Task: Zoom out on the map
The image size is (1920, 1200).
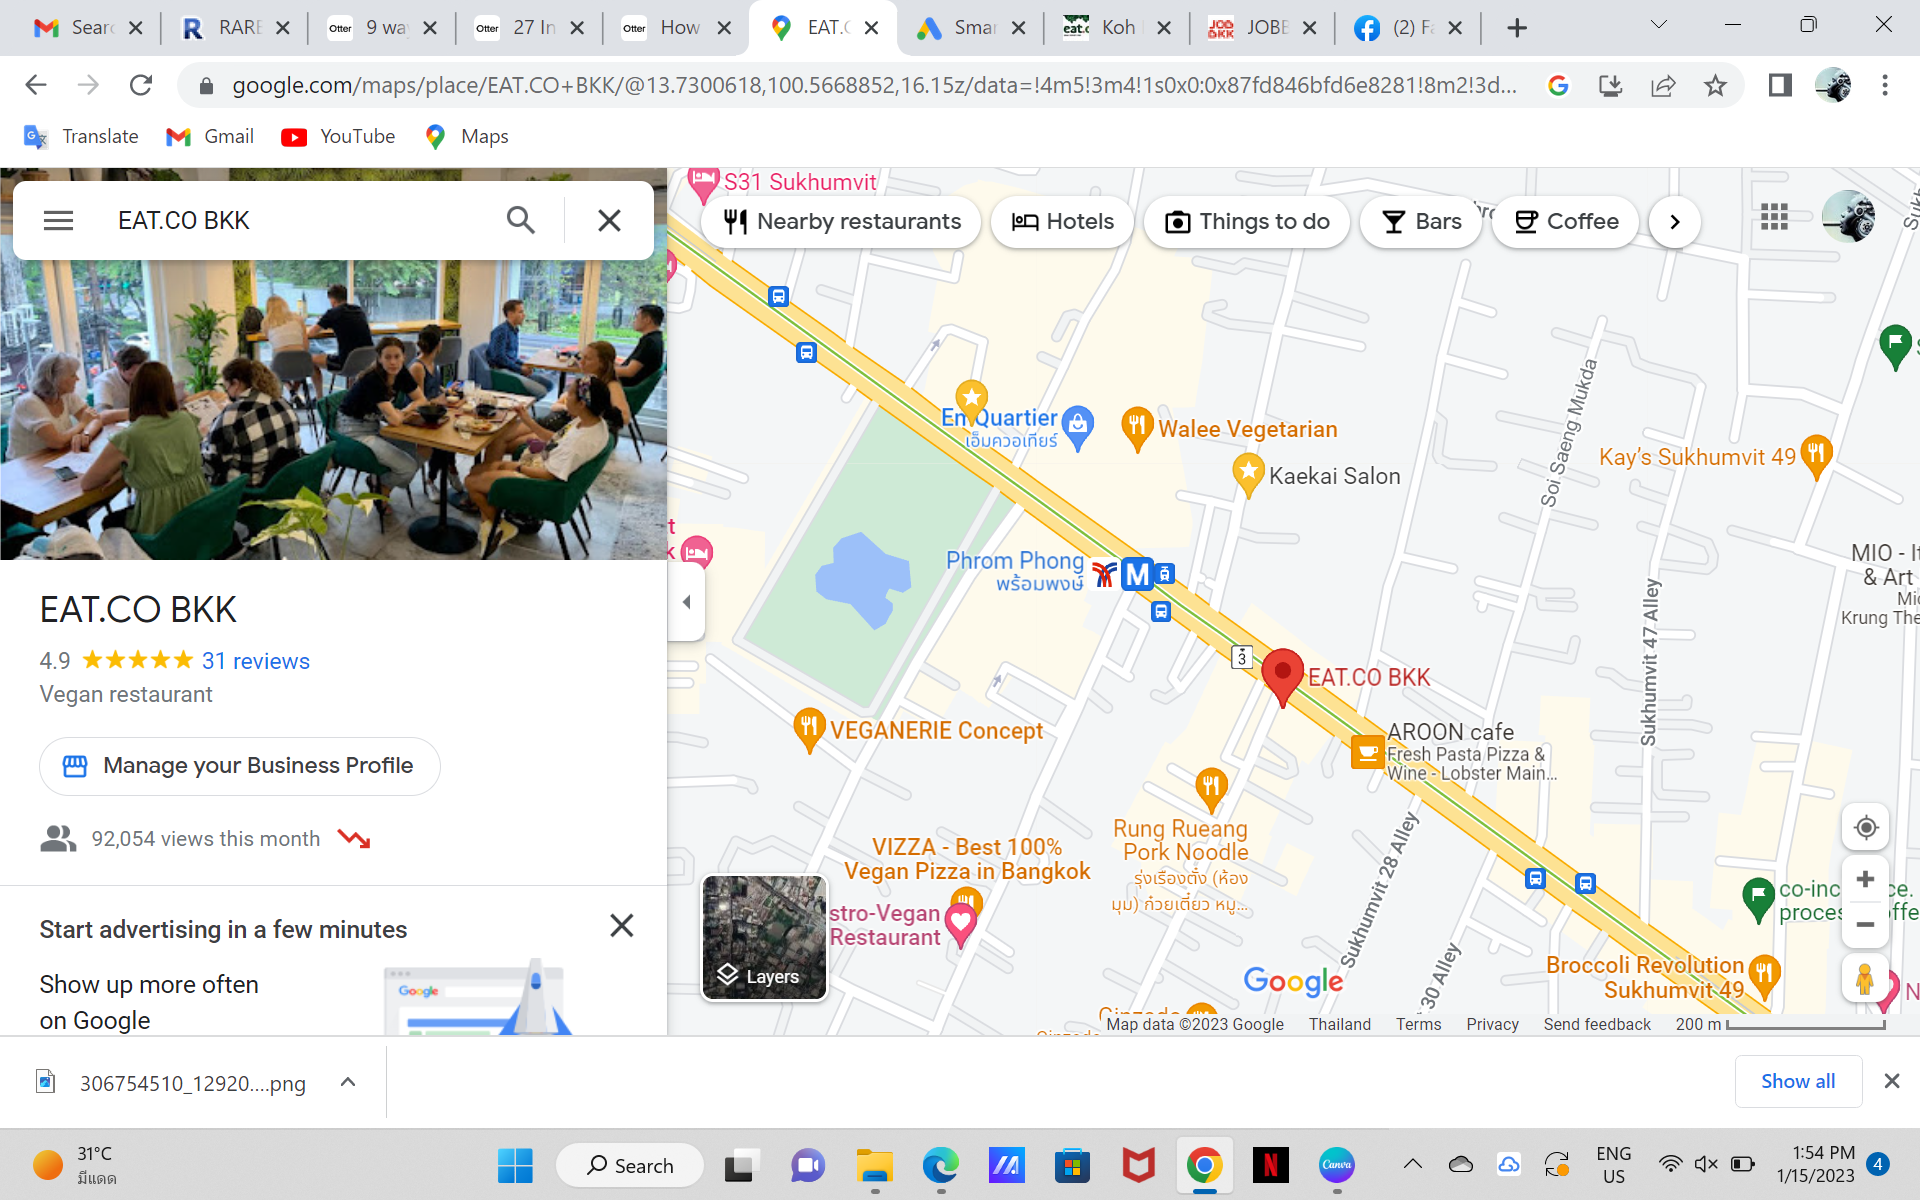Action: click(x=1865, y=925)
